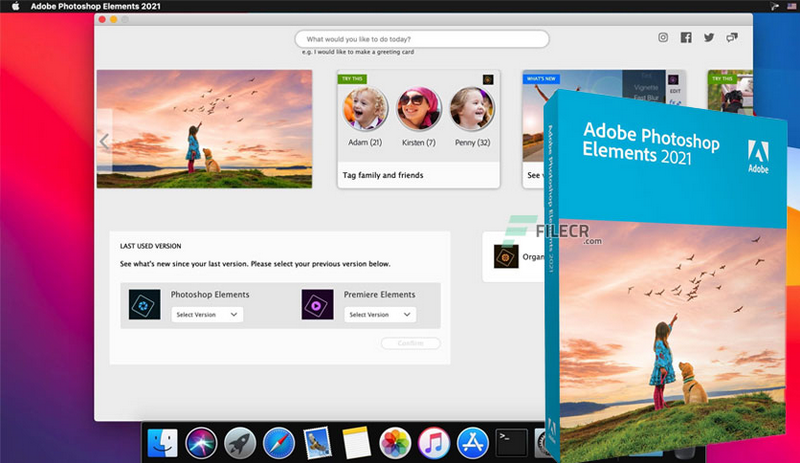
Task: Click the Apple menu logo
Action: pyautogui.click(x=15, y=6)
